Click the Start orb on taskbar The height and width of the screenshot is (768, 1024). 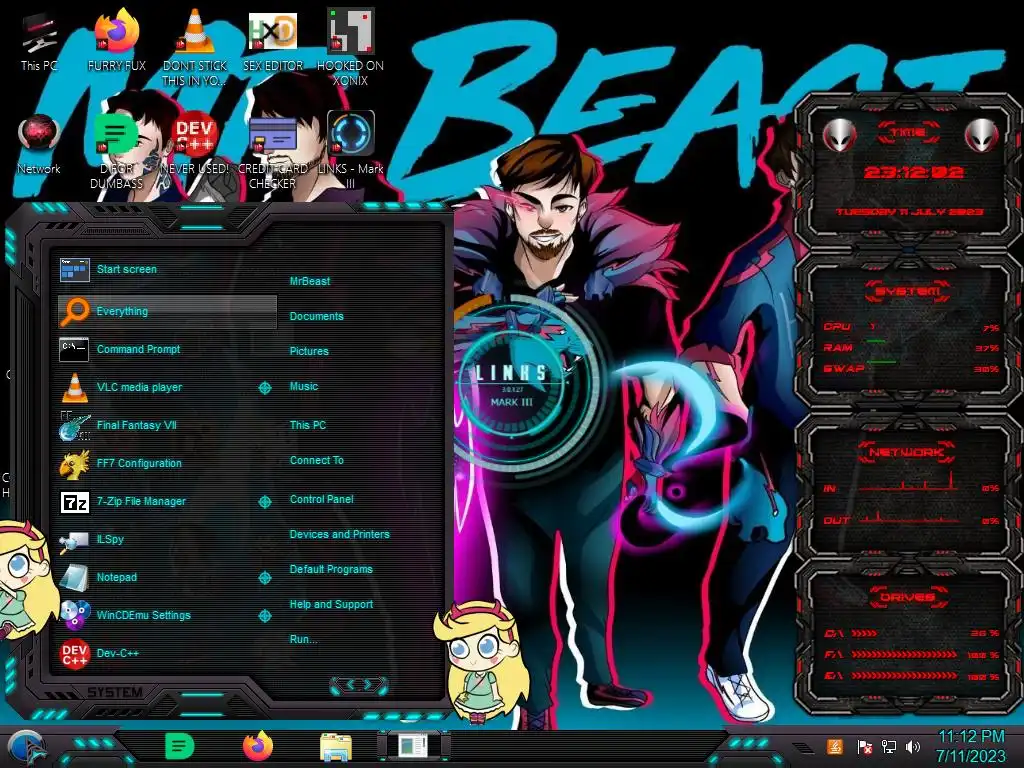pyautogui.click(x=25, y=748)
